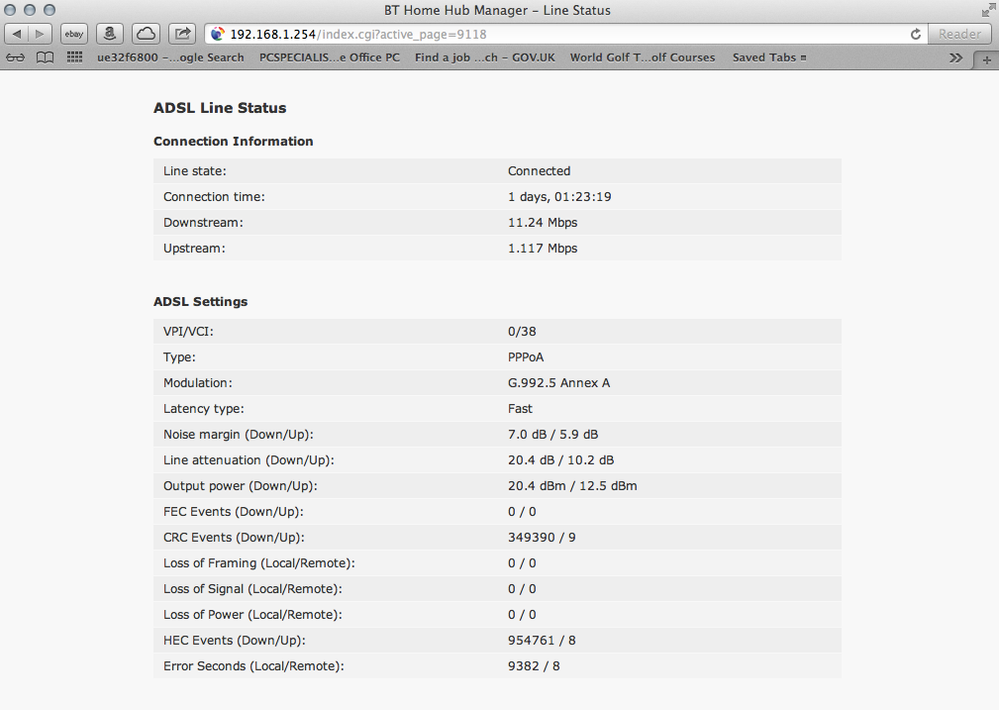Click the Connection time label

click(214, 197)
